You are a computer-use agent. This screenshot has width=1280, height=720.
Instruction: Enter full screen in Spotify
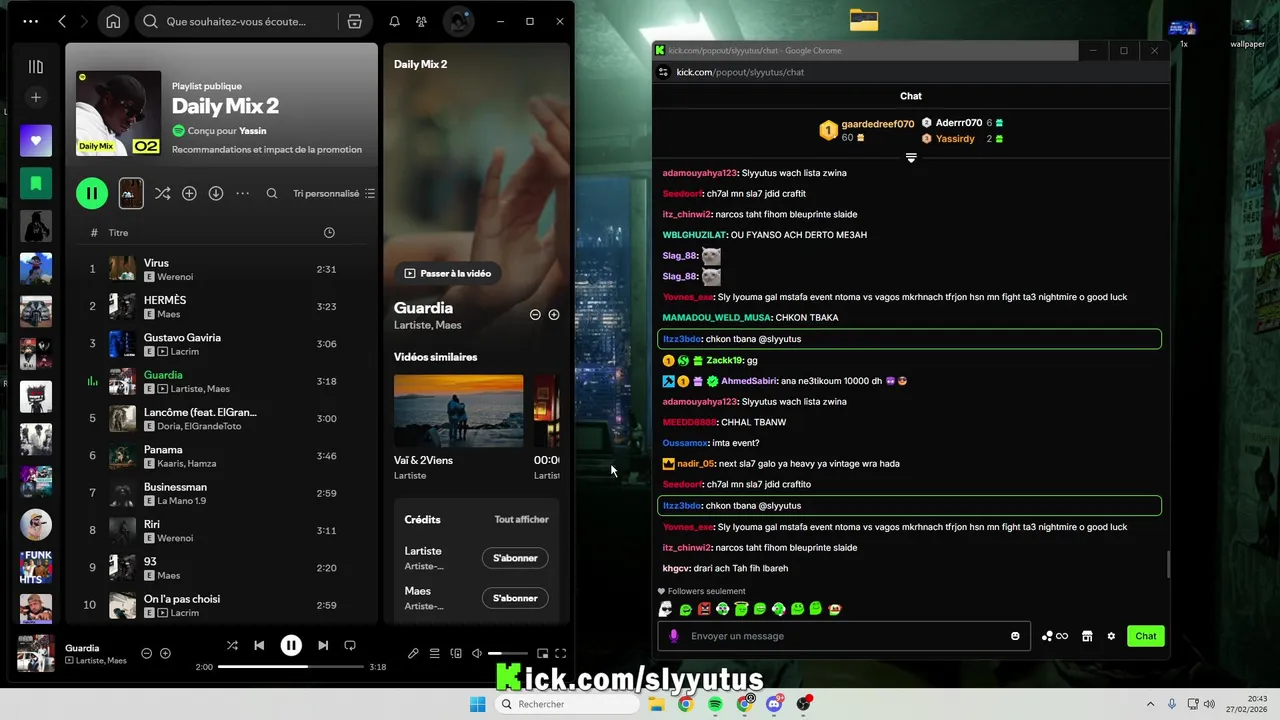pos(561,653)
